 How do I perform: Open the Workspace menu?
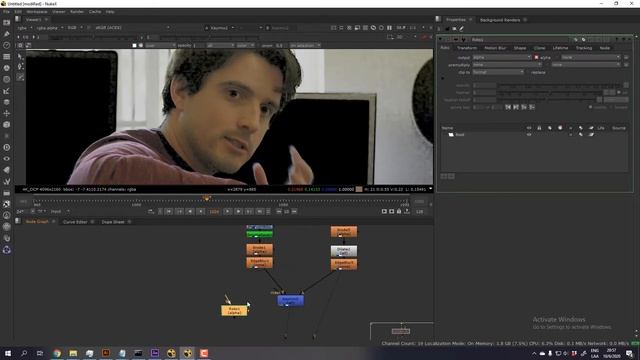pyautogui.click(x=37, y=12)
